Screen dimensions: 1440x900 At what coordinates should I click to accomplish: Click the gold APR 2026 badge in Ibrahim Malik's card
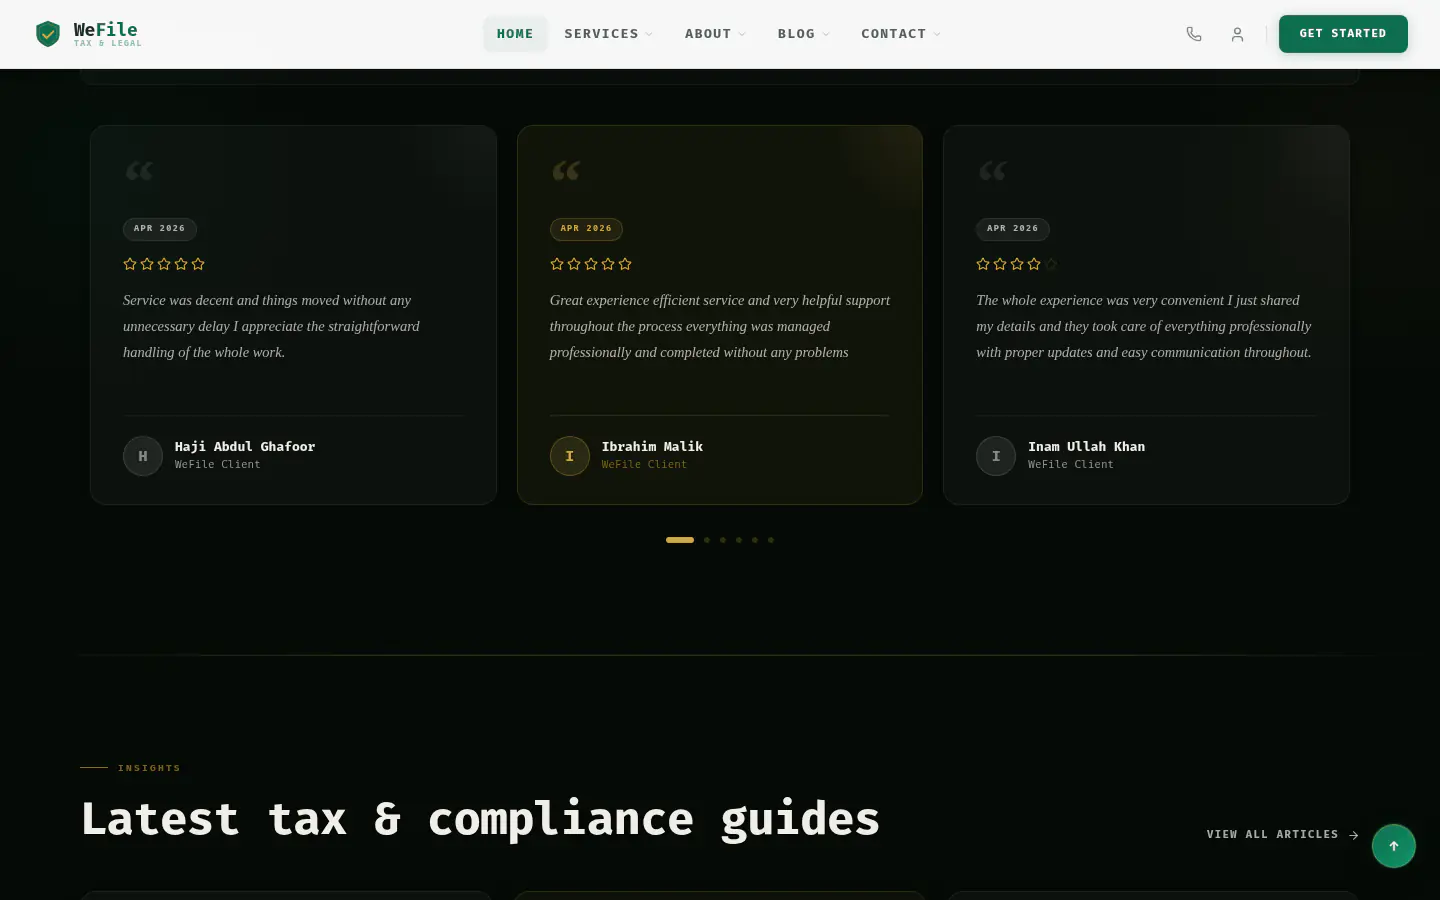586,229
